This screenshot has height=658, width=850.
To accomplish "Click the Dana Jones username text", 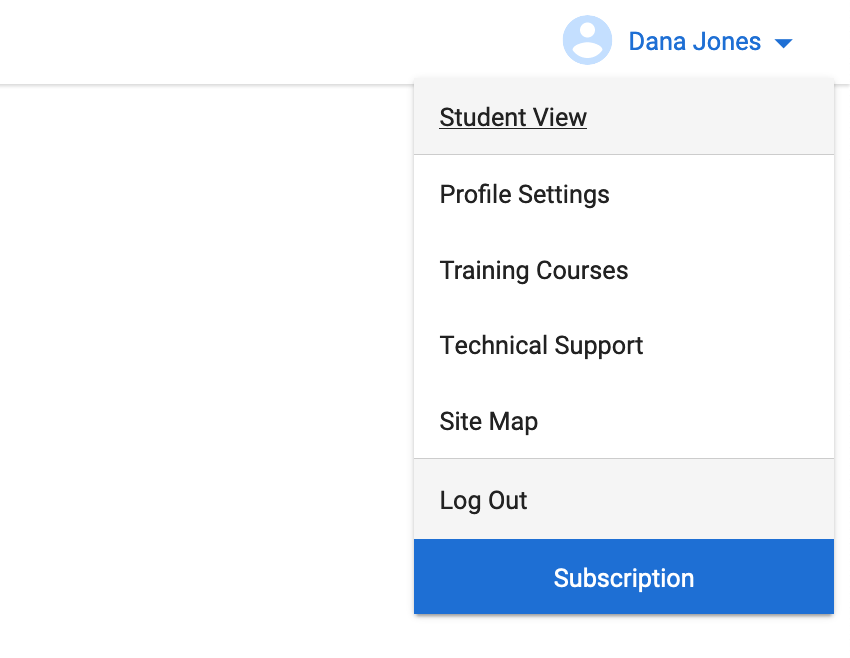I will coord(694,42).
